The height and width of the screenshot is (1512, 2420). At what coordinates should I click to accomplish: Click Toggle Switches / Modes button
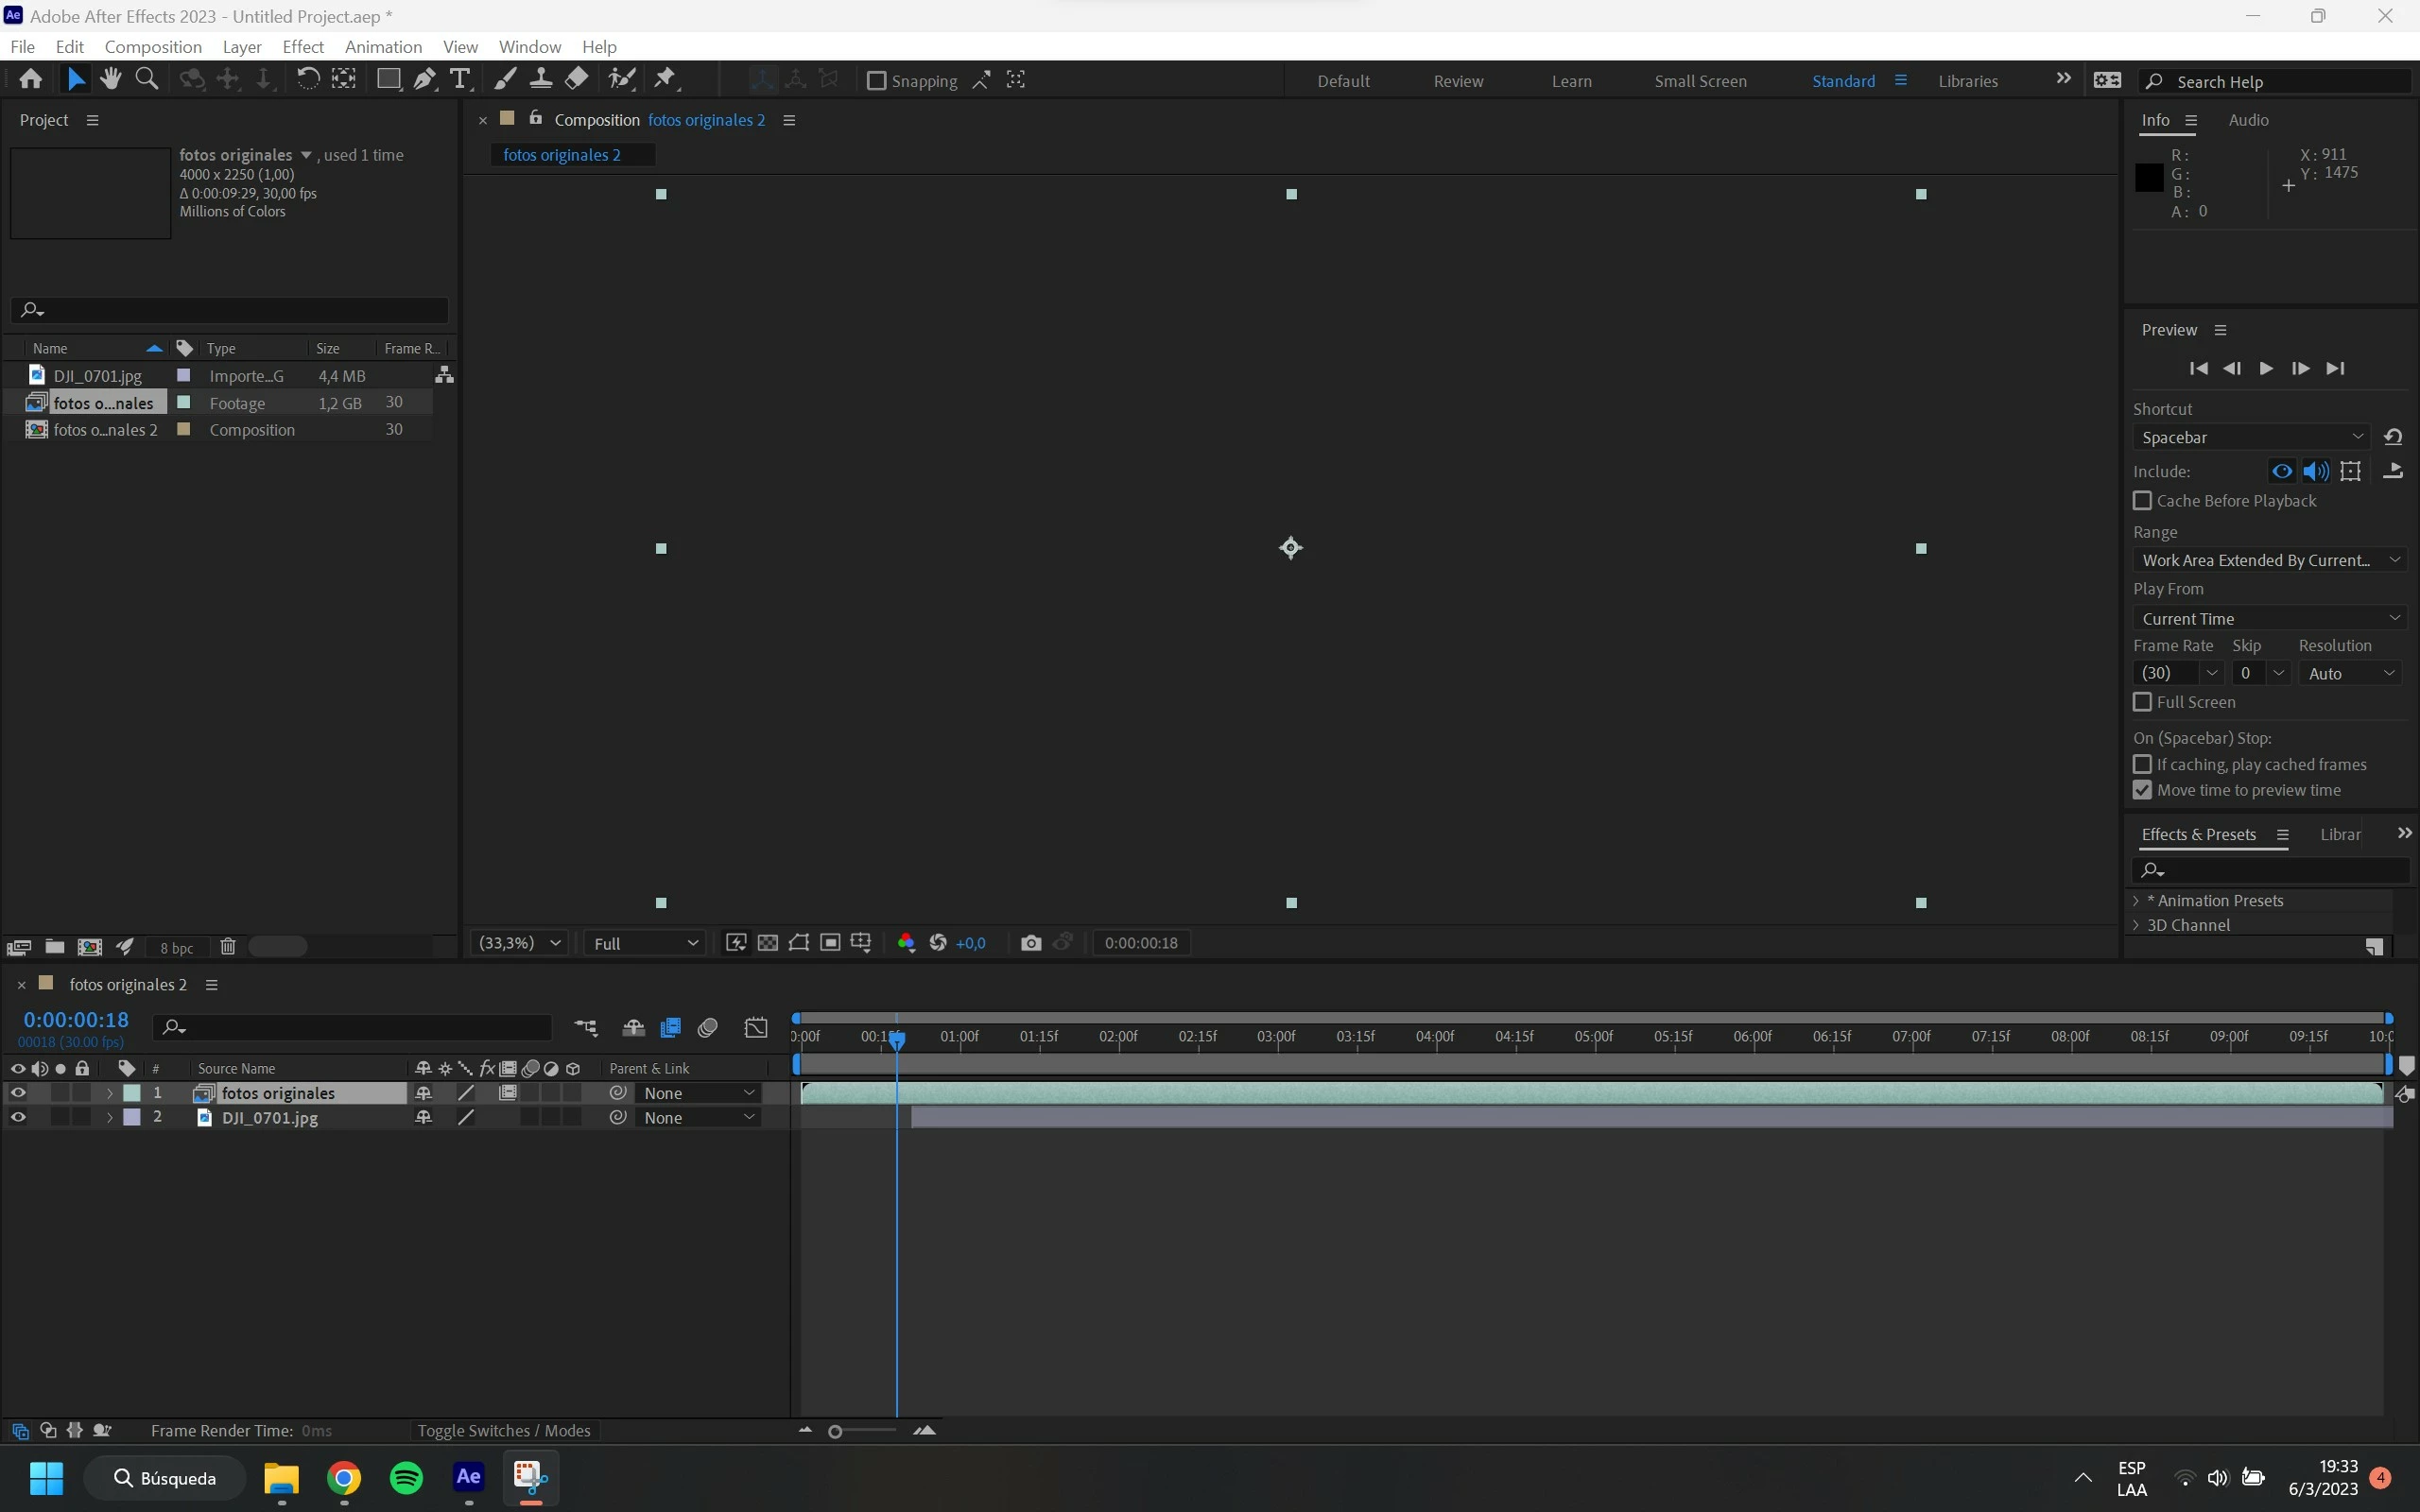pyautogui.click(x=503, y=1431)
